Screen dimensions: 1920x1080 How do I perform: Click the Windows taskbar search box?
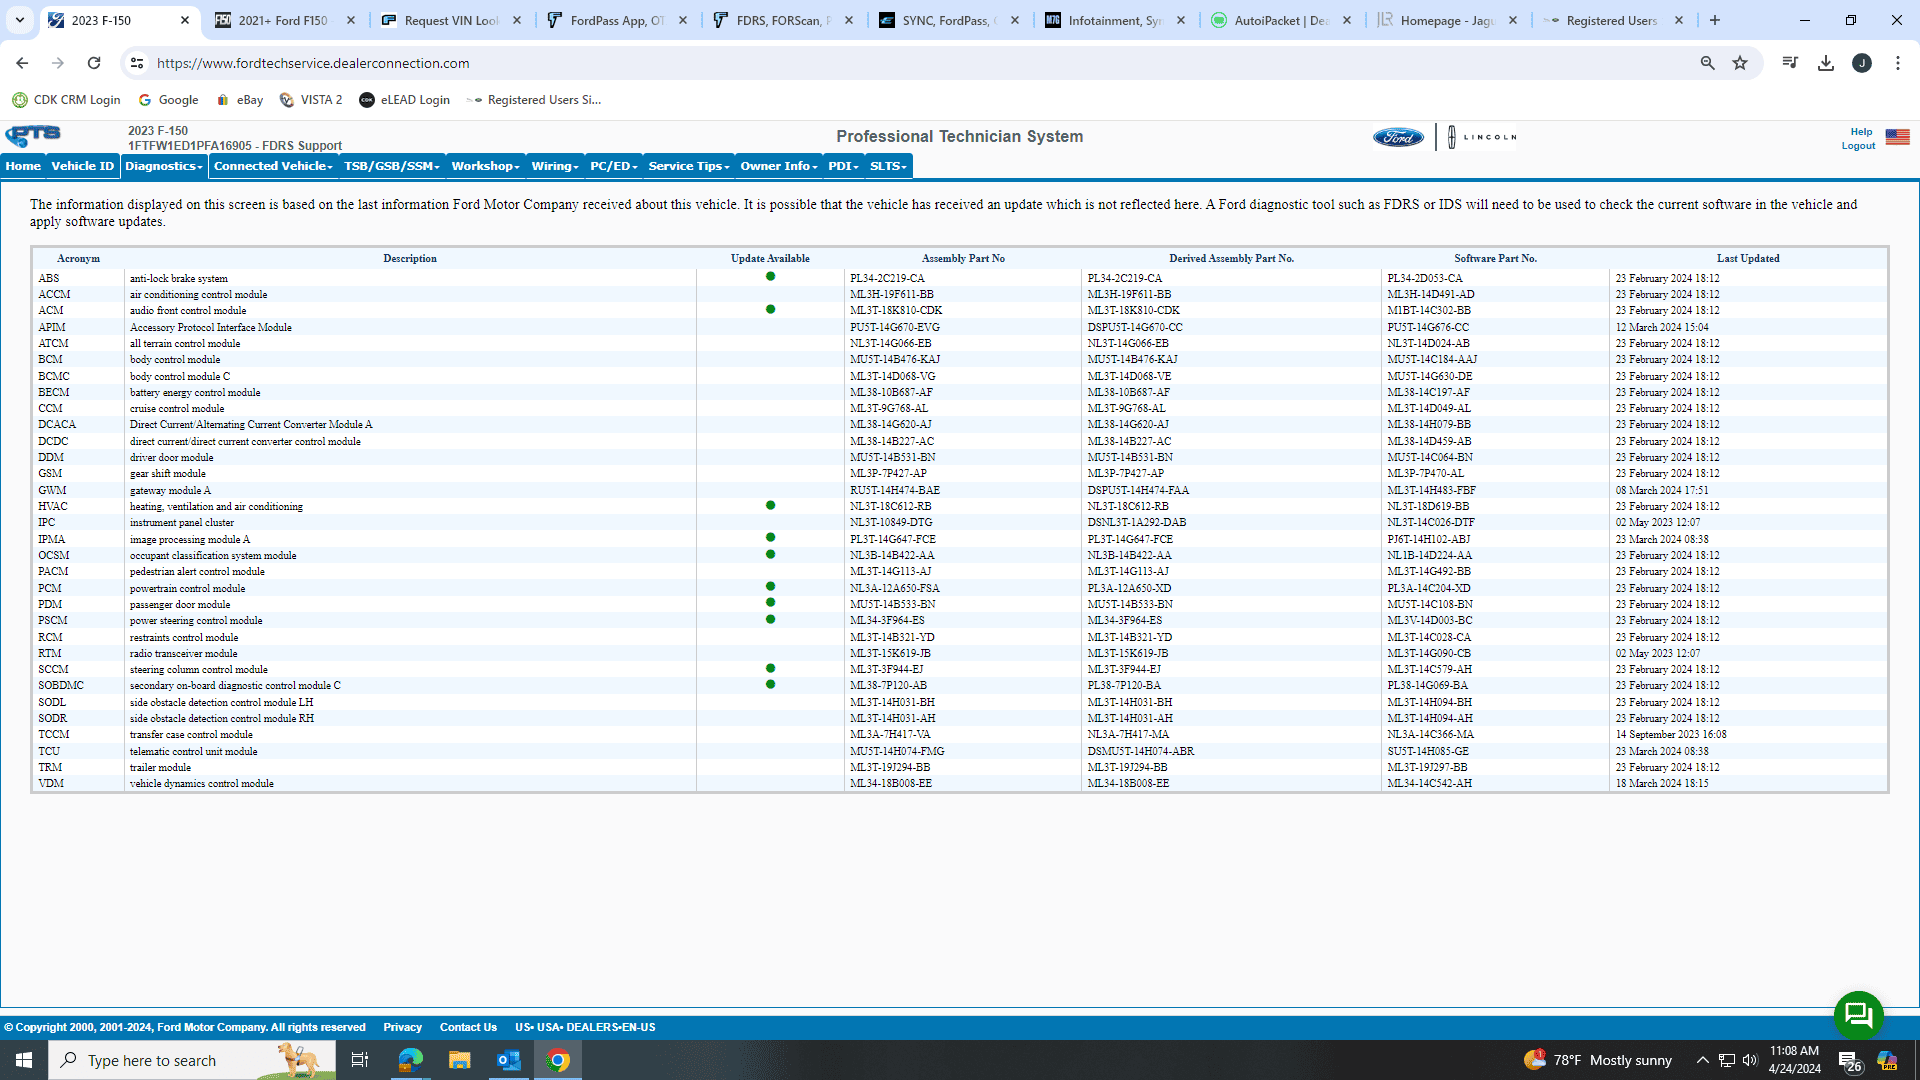(x=192, y=1060)
